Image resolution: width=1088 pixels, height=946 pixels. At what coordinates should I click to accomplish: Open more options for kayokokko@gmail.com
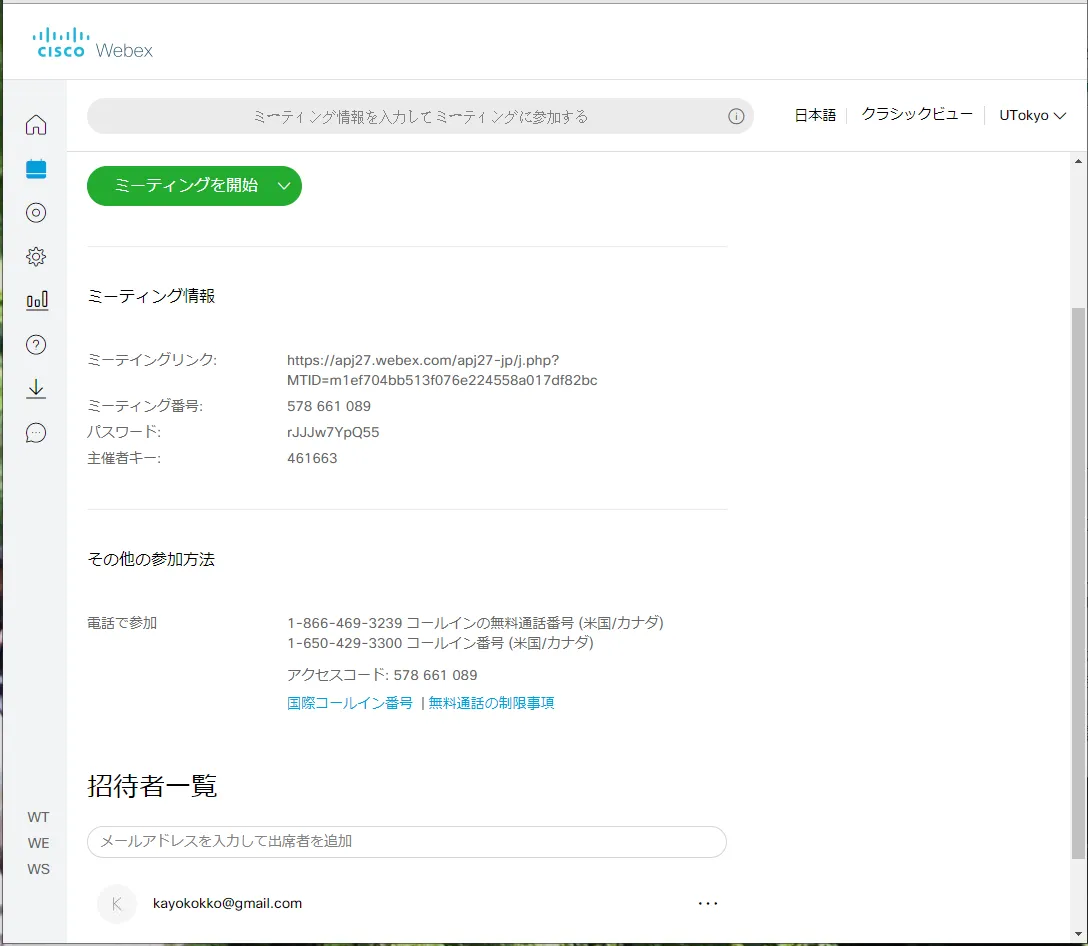pyautogui.click(x=708, y=902)
